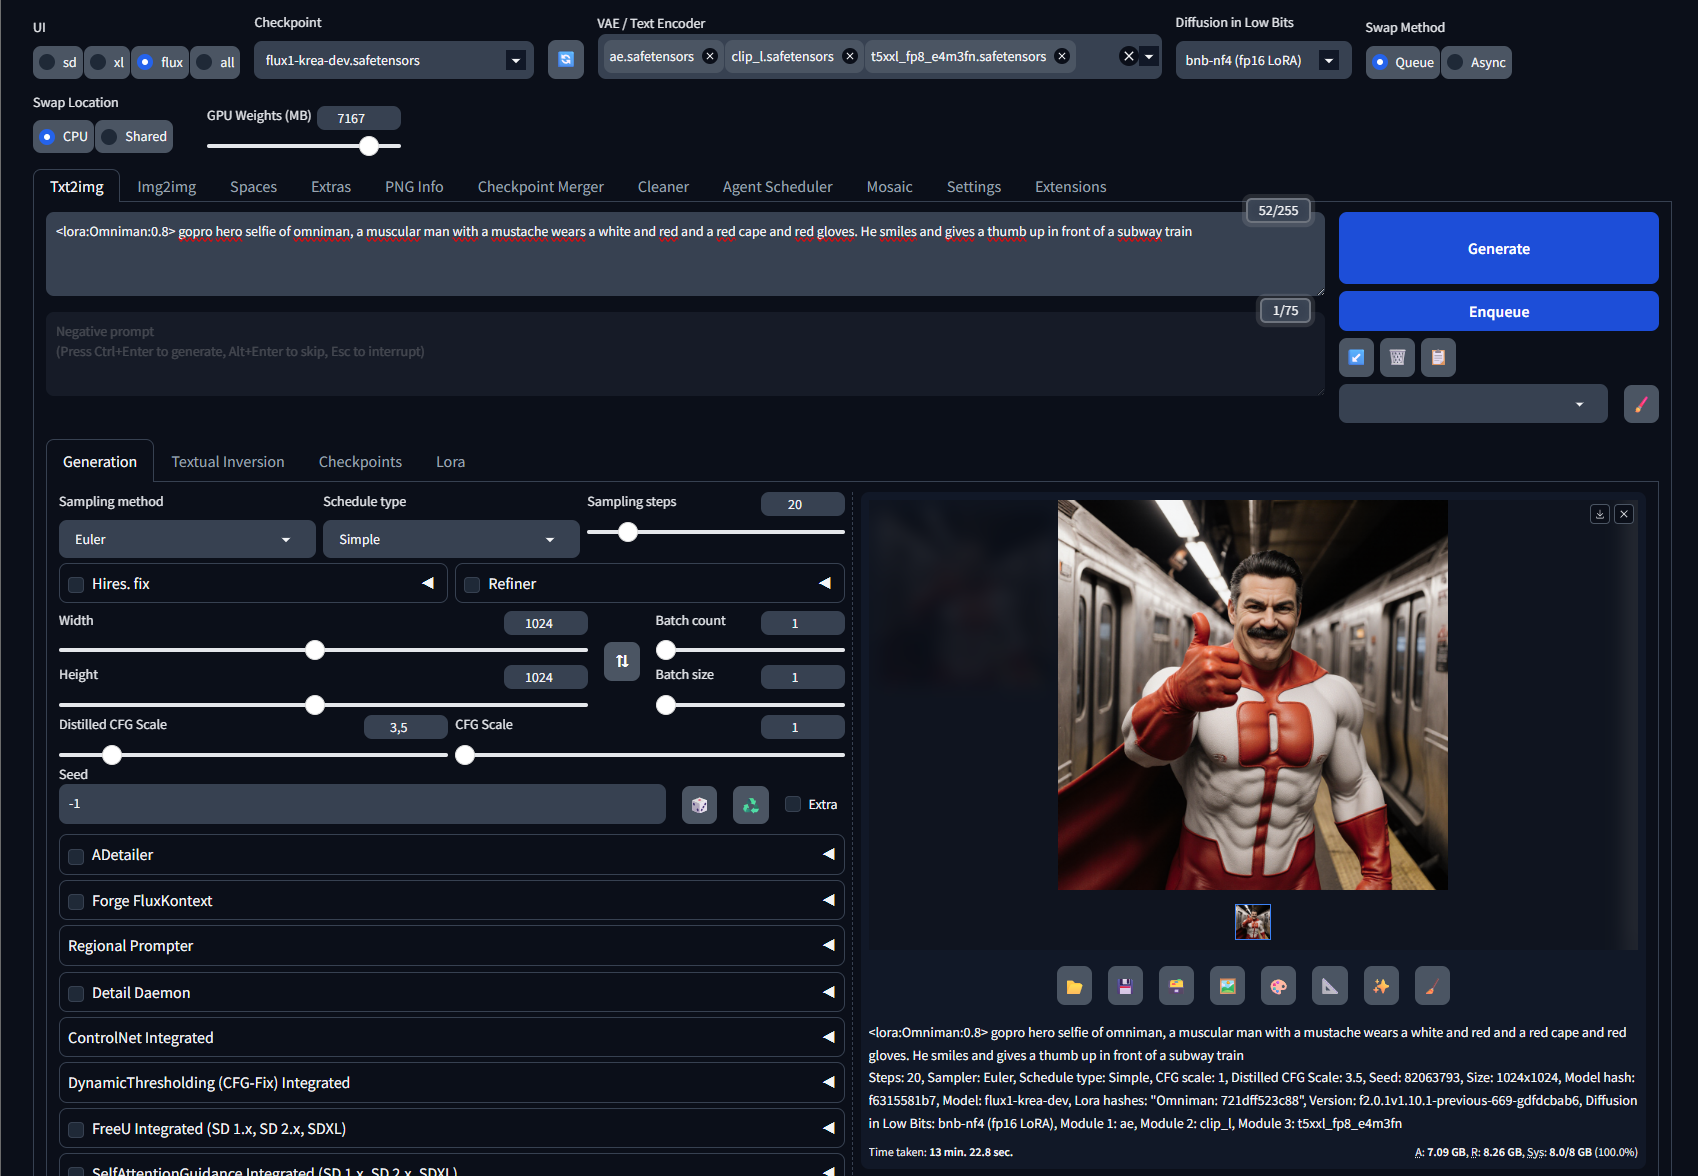Click the swap width and height icon
The height and width of the screenshot is (1176, 1698).
[622, 661]
